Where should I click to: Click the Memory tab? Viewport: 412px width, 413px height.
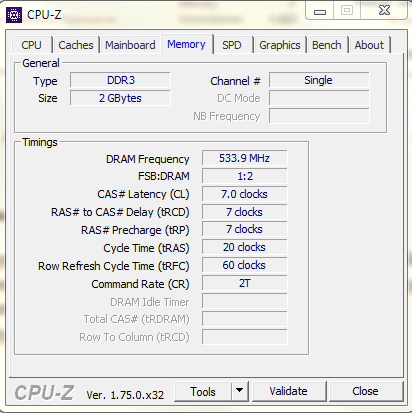(x=186, y=44)
